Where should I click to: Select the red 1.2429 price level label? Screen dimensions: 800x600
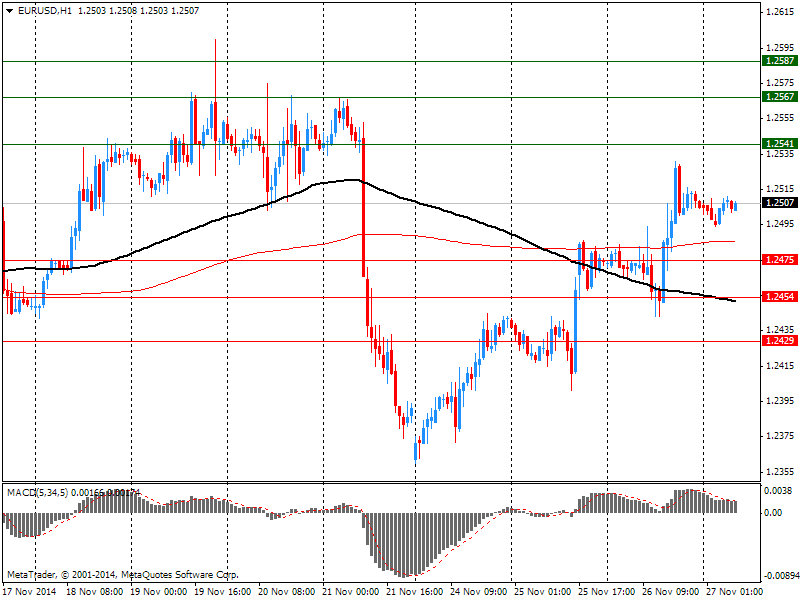click(779, 341)
